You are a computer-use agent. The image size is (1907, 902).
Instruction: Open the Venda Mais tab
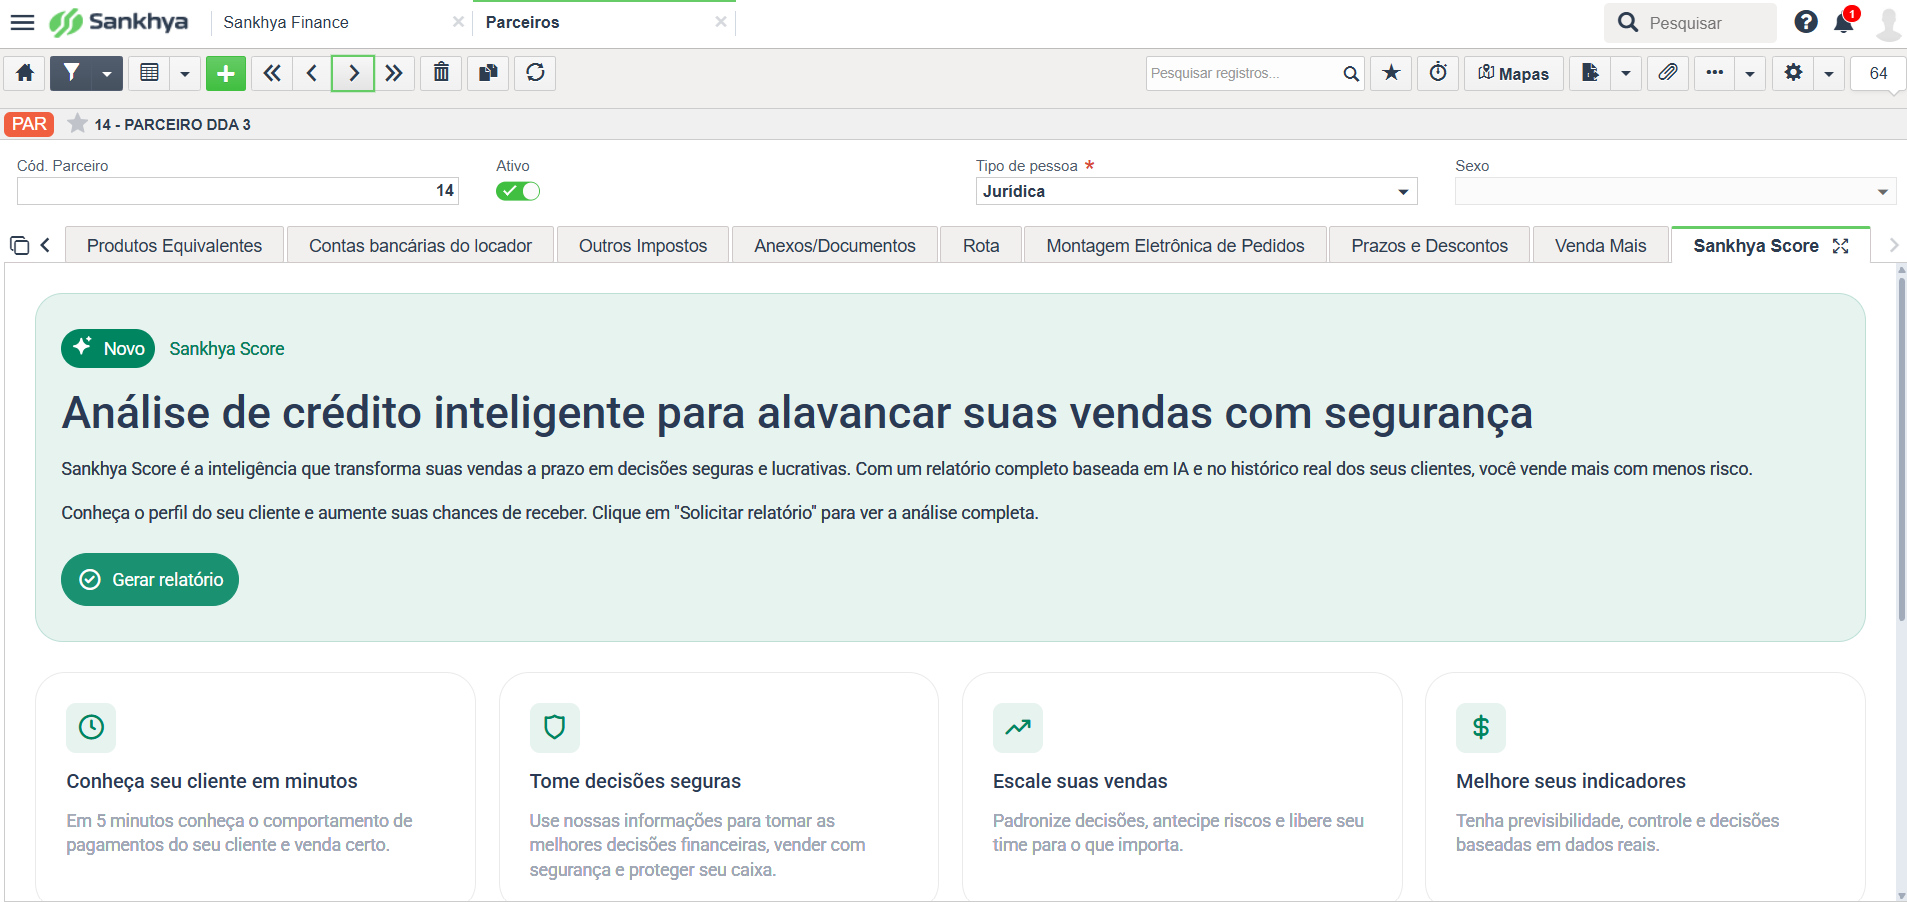pyautogui.click(x=1600, y=245)
